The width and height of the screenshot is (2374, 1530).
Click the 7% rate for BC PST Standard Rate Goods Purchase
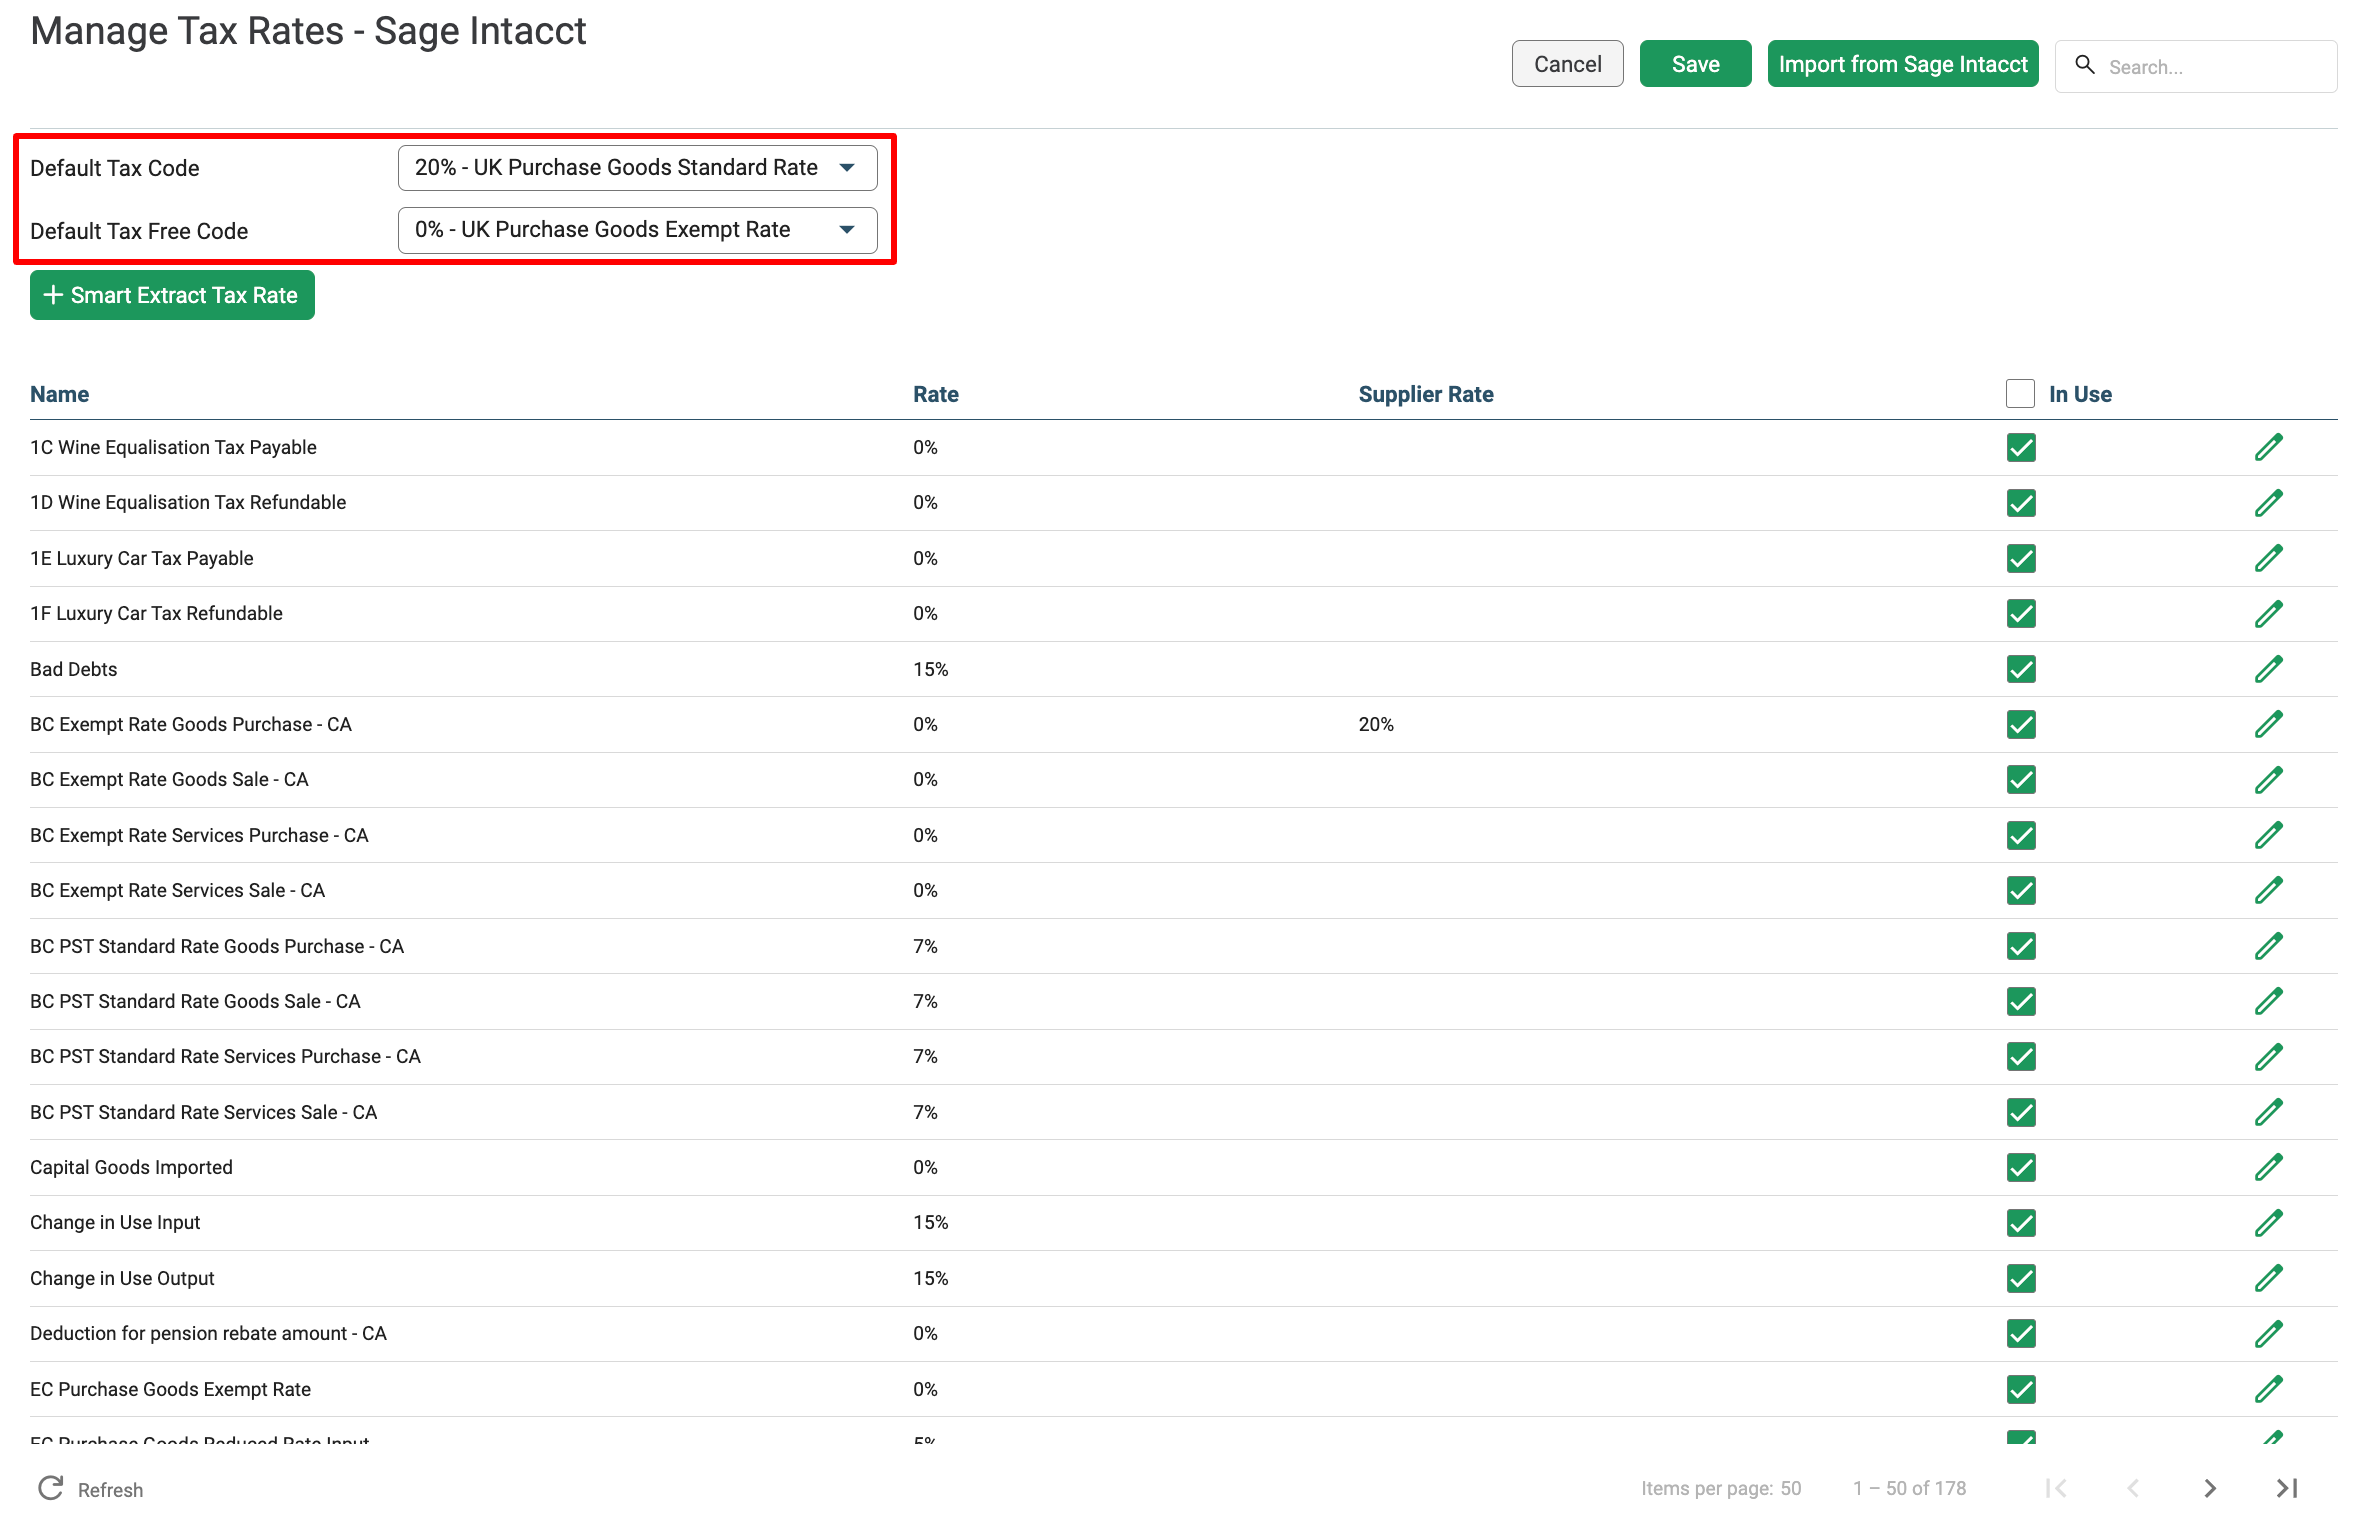[x=925, y=946]
